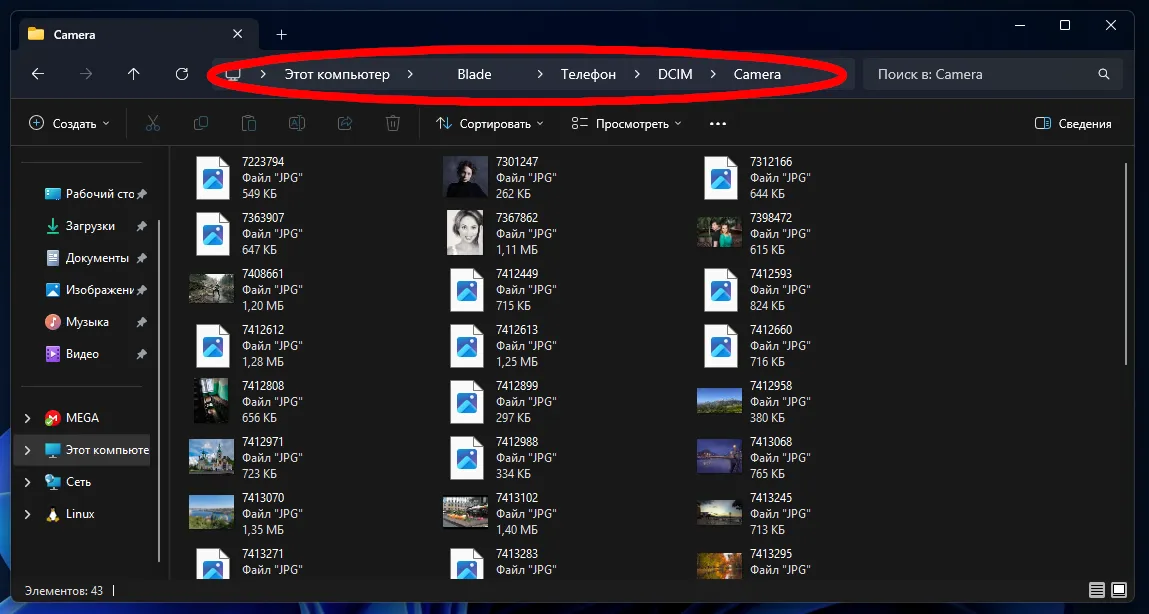Click the Back navigation arrow
The image size is (1149, 614).
38,74
